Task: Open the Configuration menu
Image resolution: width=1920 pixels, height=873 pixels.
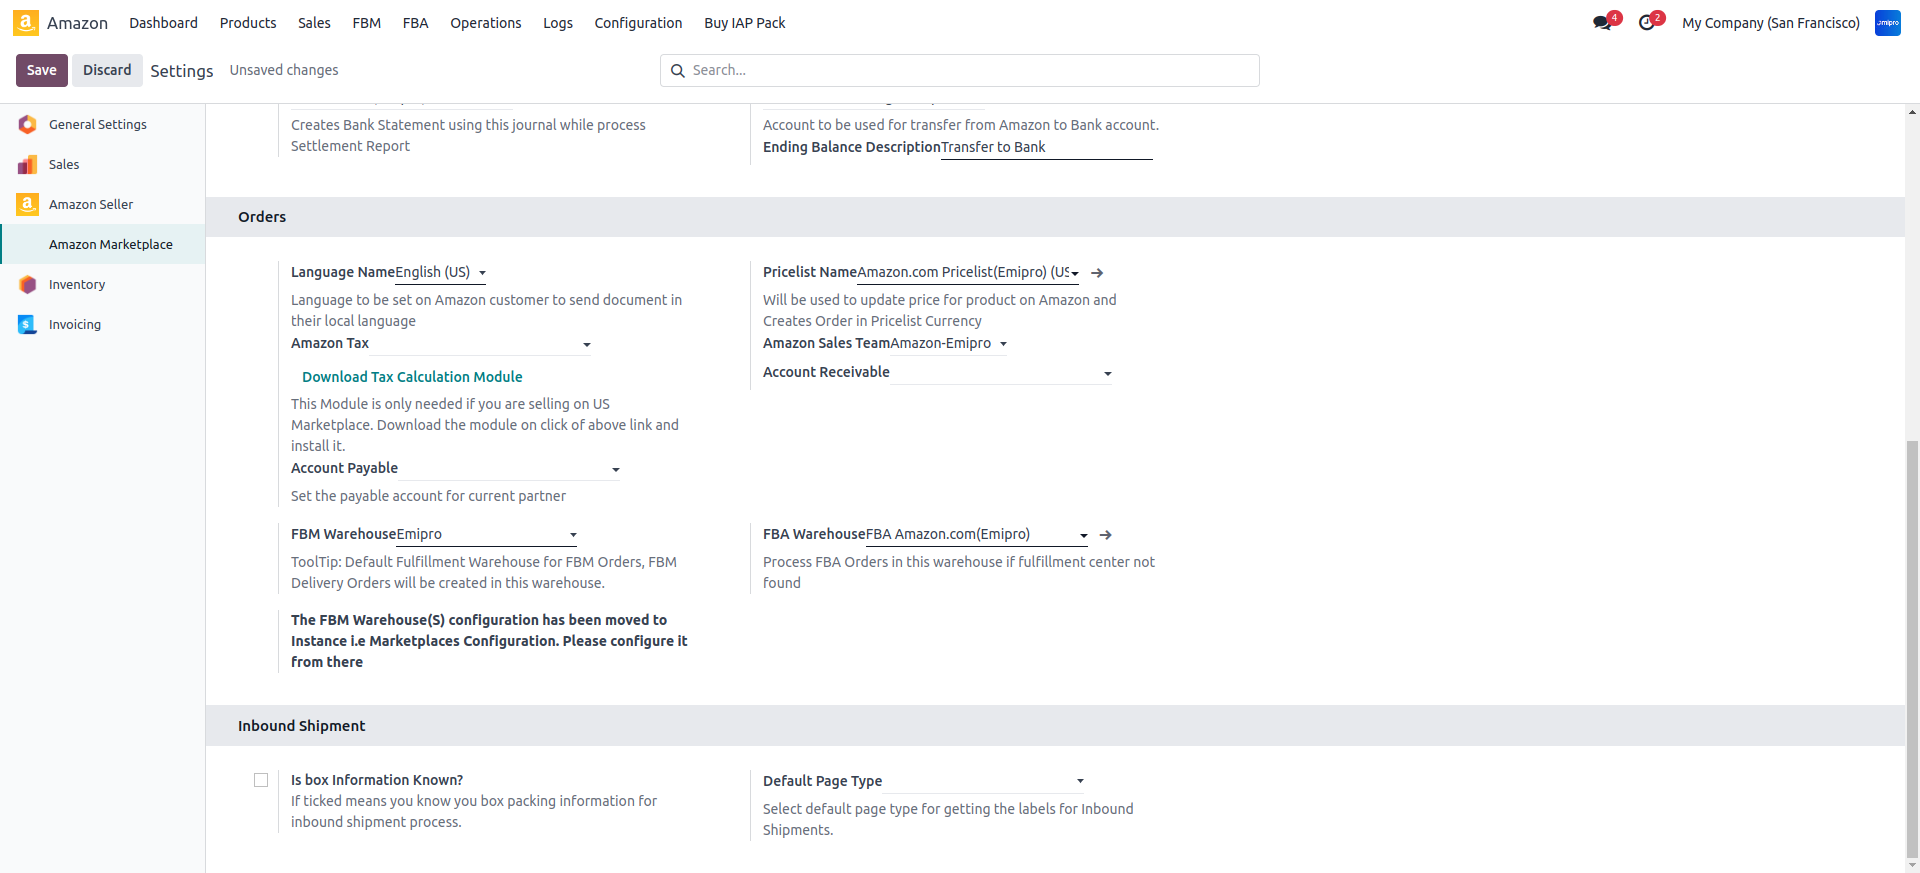Action: pos(638,23)
